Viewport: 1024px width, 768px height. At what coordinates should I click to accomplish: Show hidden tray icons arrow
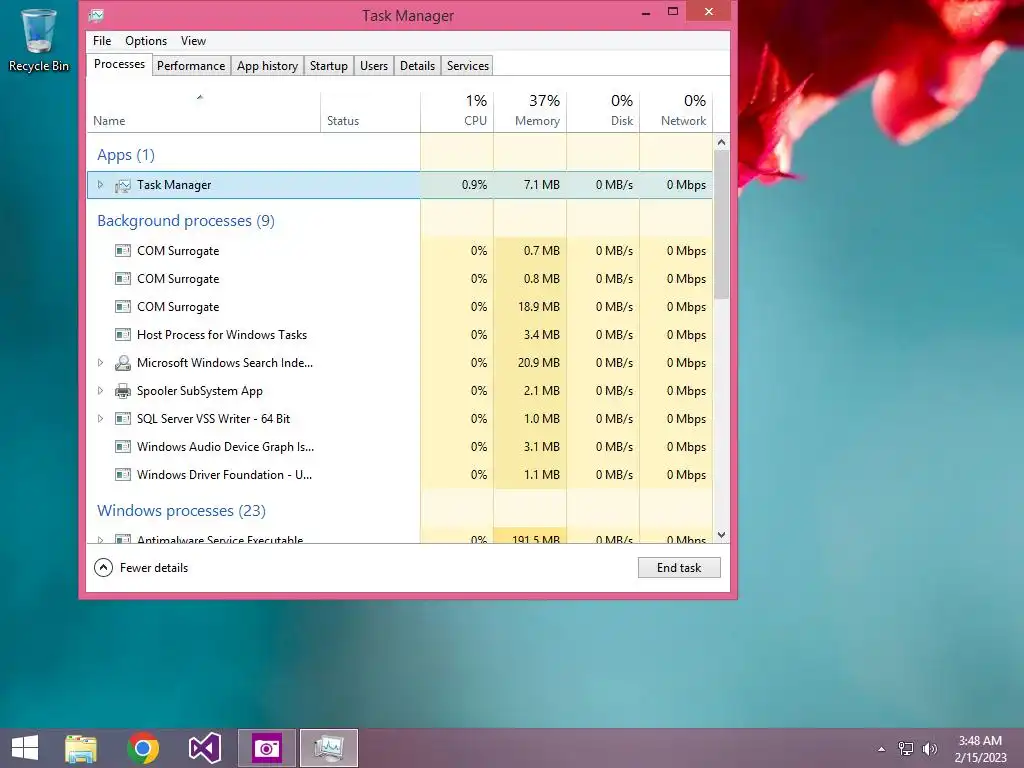tap(882, 749)
